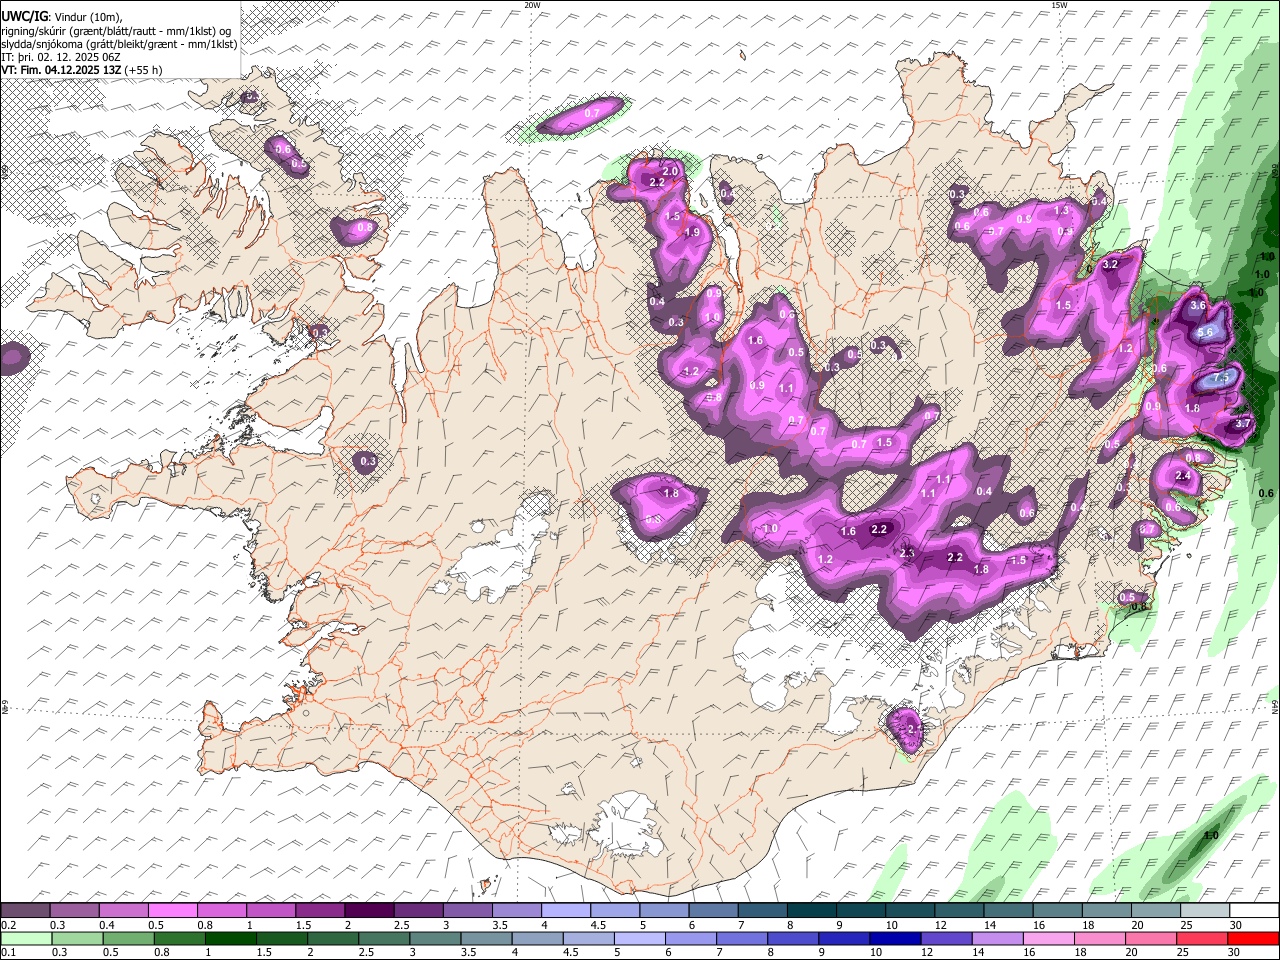This screenshot has height=960, width=1280.
Task: Select the pale green rain swatch labeled 0.1
Action: point(26,938)
